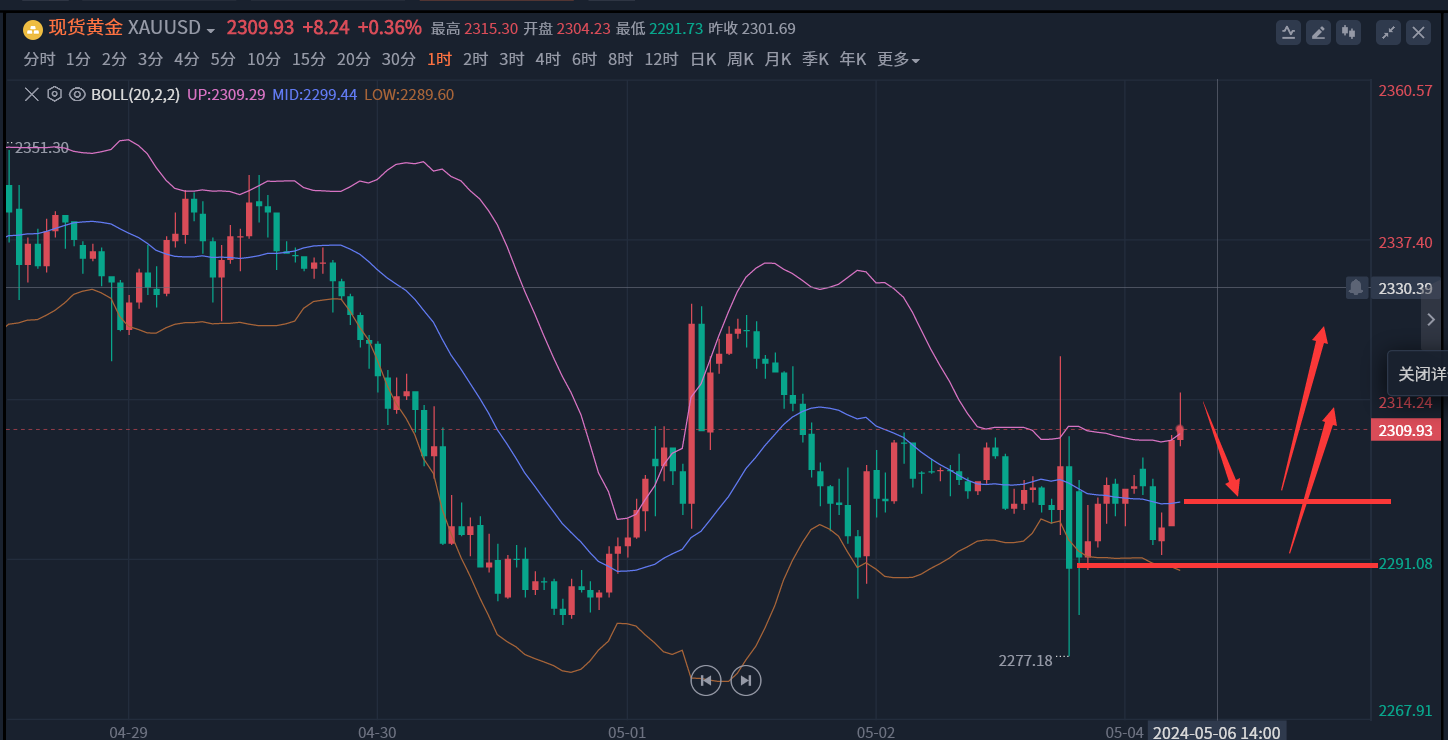Image resolution: width=1448 pixels, height=740 pixels.
Task: Select the 20分 timeframe
Action: (353, 60)
